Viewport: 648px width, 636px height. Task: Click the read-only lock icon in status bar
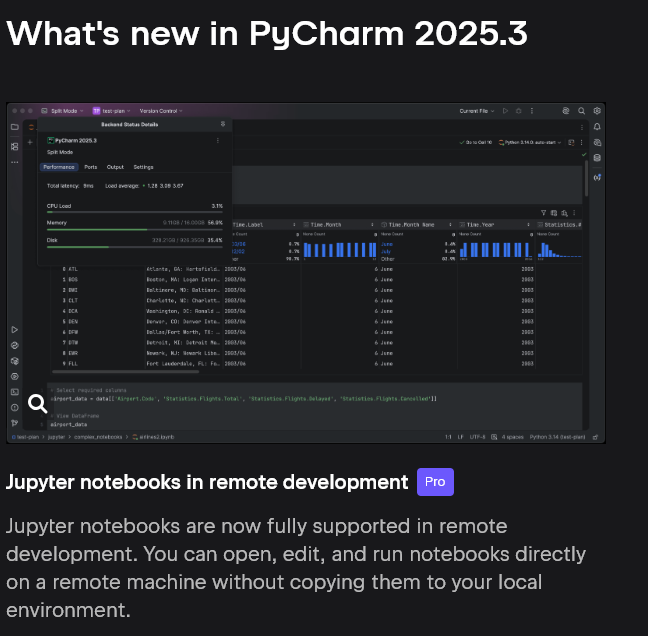[596, 437]
